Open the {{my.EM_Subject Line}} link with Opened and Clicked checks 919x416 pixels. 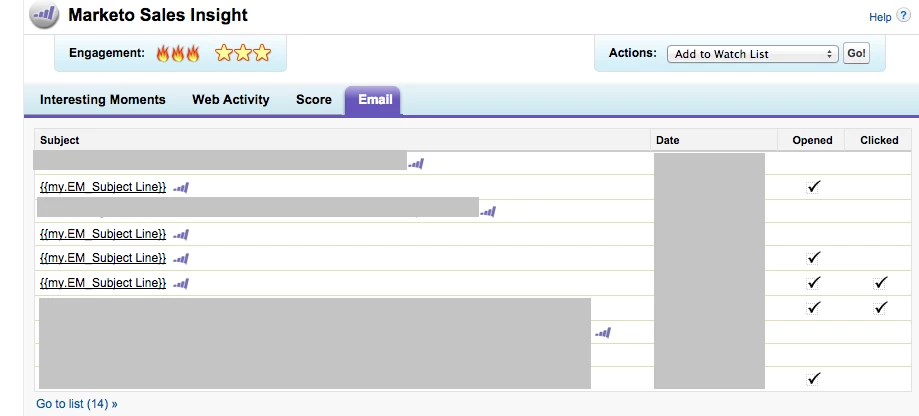point(103,282)
